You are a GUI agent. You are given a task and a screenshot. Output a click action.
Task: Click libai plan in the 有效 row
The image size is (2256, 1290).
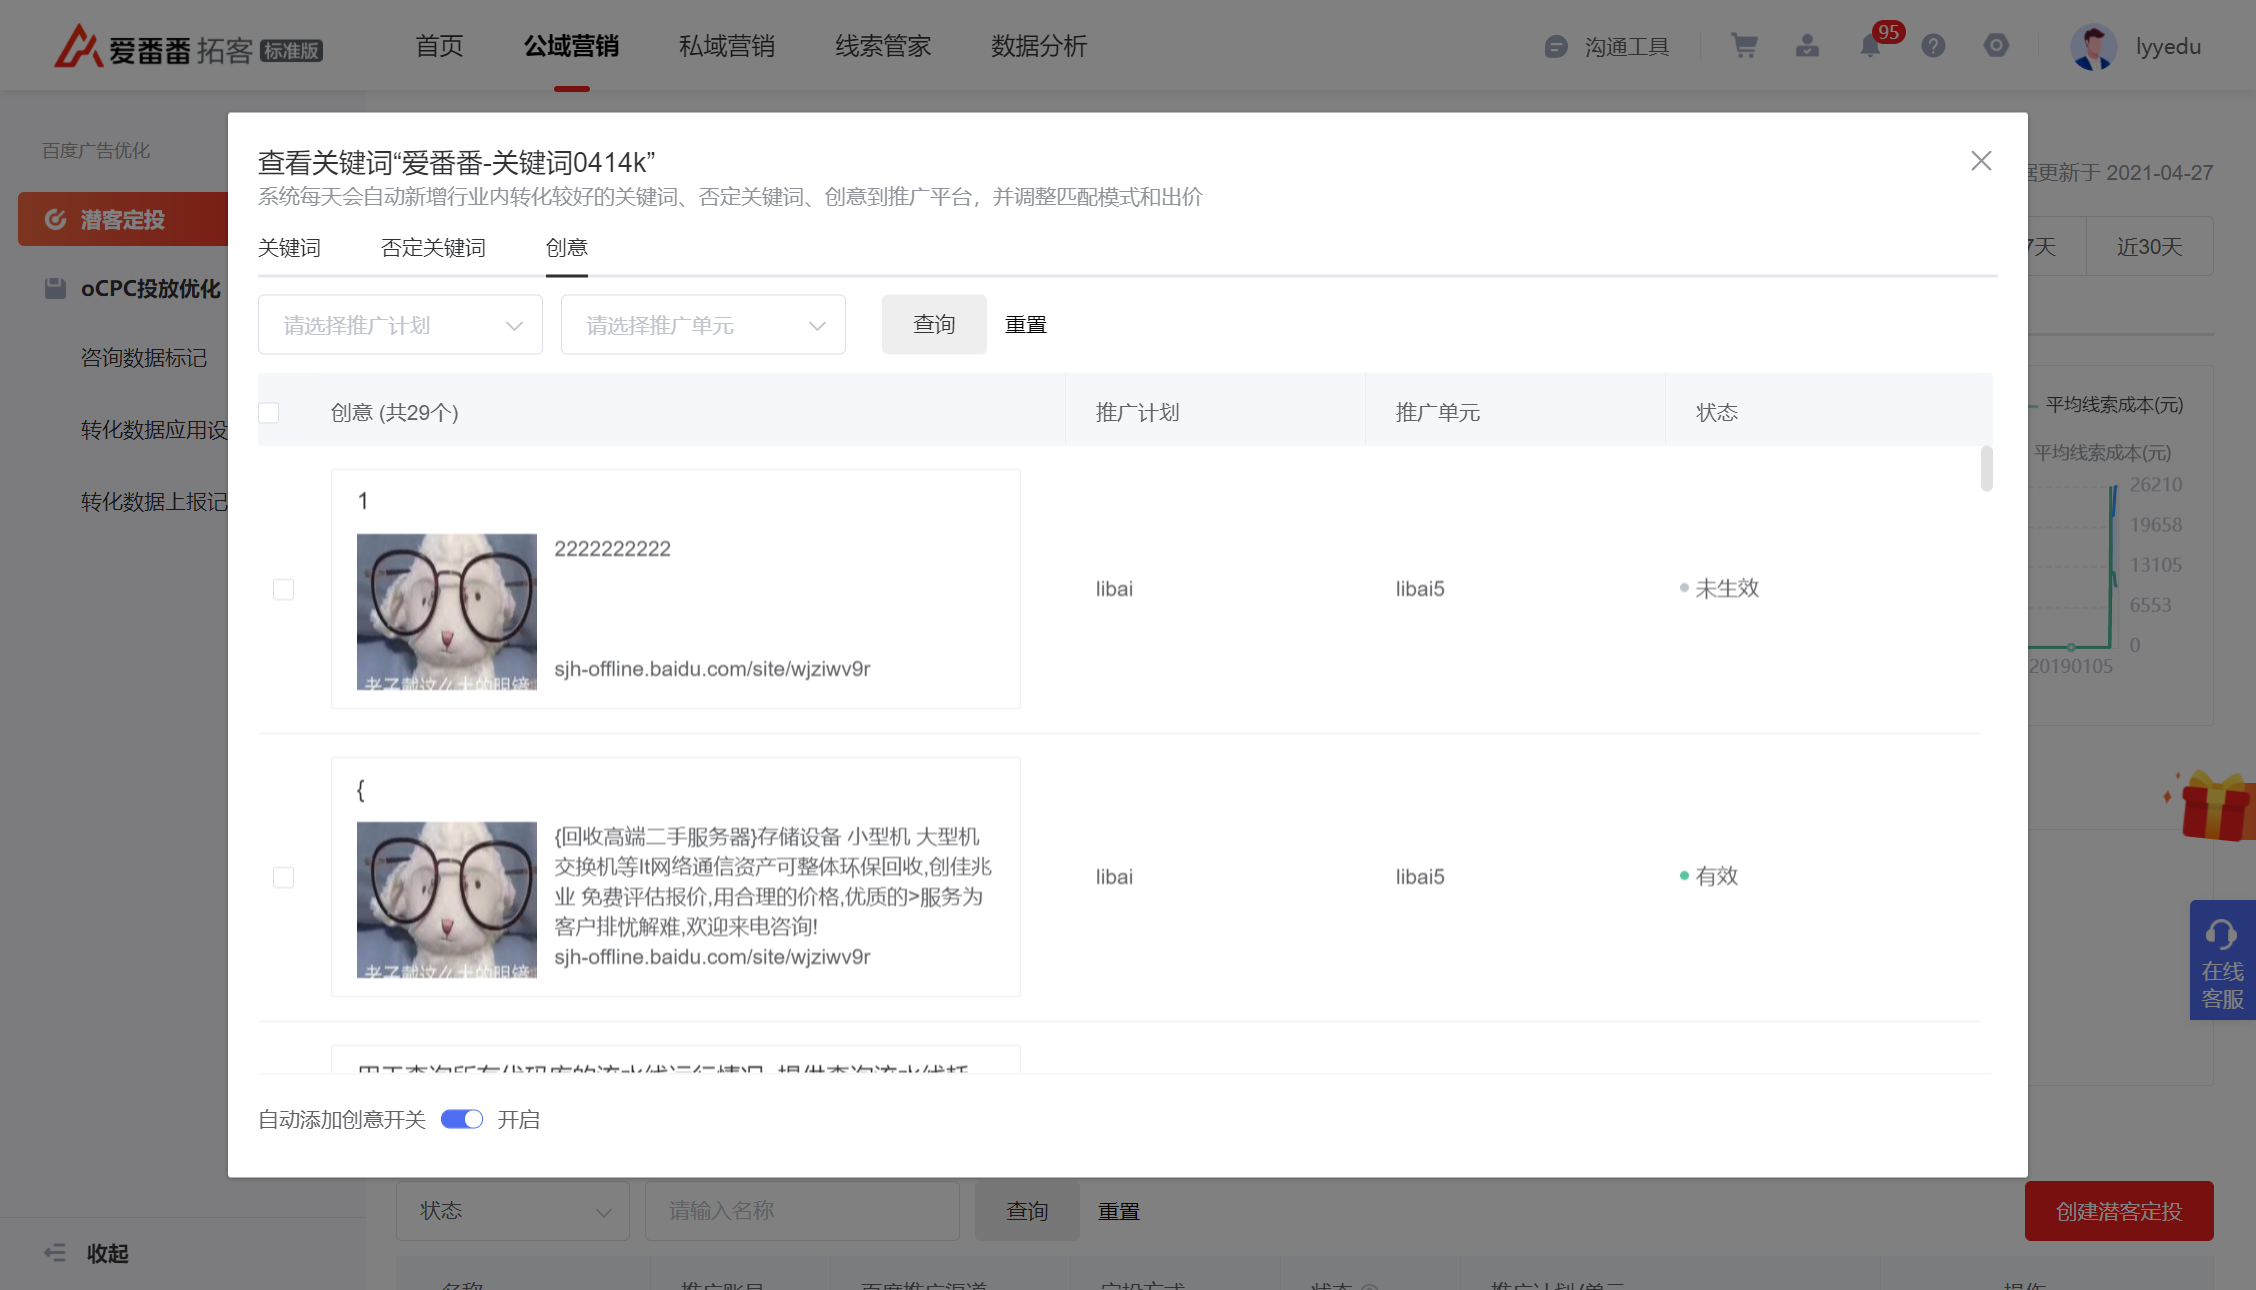point(1114,877)
